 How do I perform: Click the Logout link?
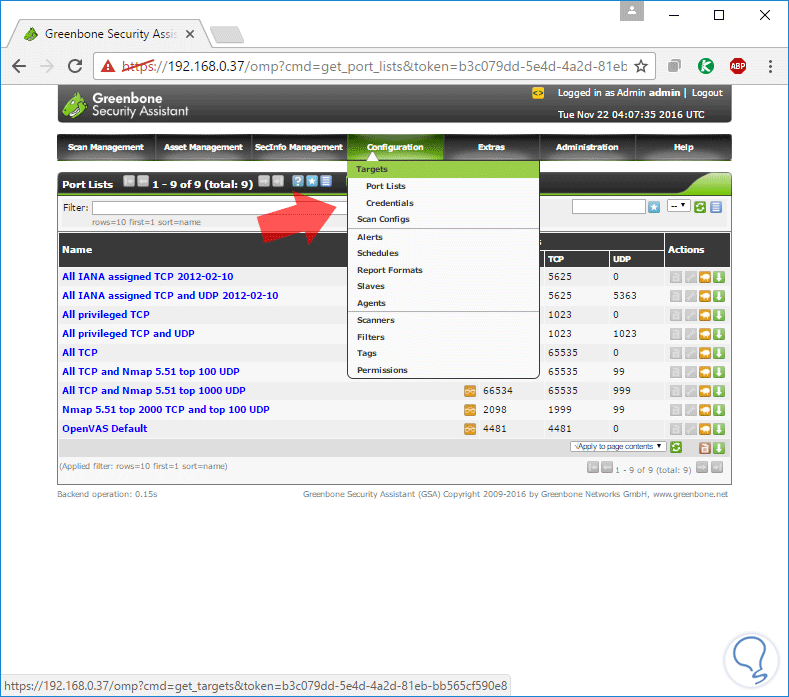(x=706, y=93)
